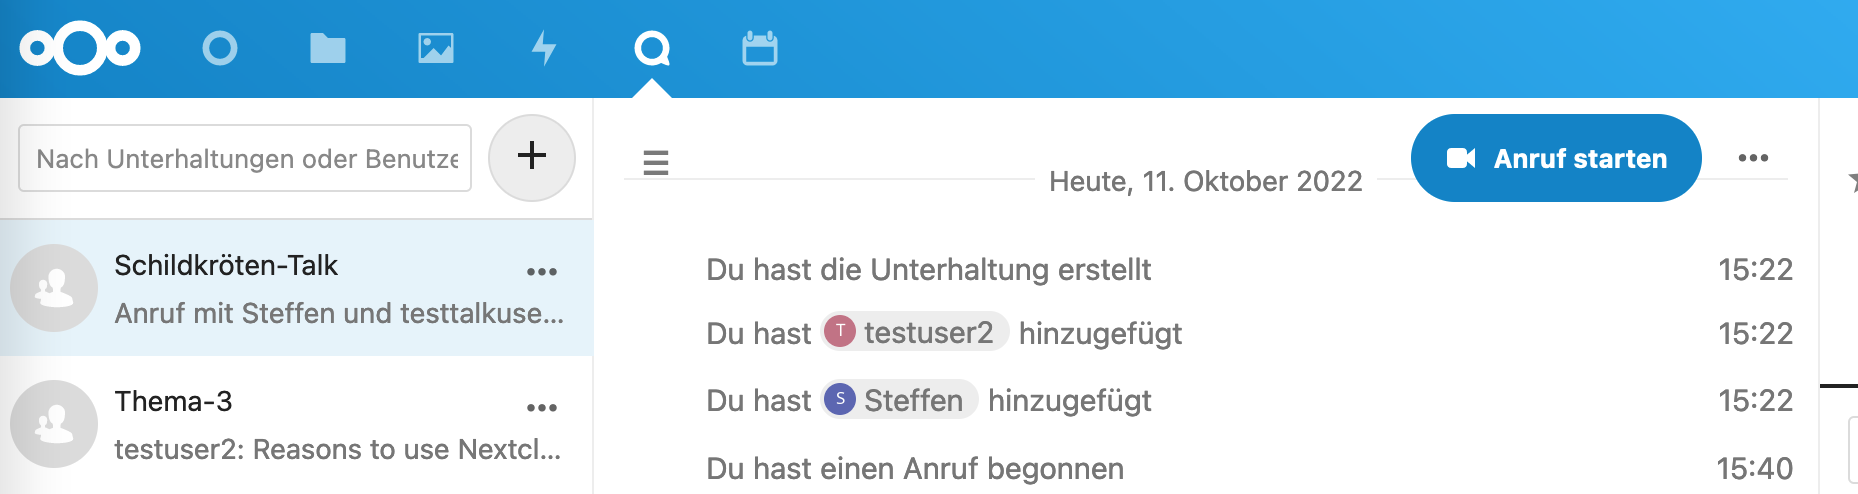Click the Thema-3 group avatar
Screen dimensions: 1858x494
click(54, 424)
